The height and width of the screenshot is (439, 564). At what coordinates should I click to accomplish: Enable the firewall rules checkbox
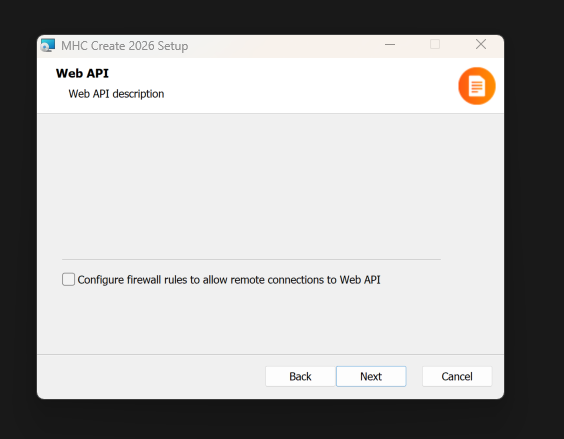(x=68, y=279)
